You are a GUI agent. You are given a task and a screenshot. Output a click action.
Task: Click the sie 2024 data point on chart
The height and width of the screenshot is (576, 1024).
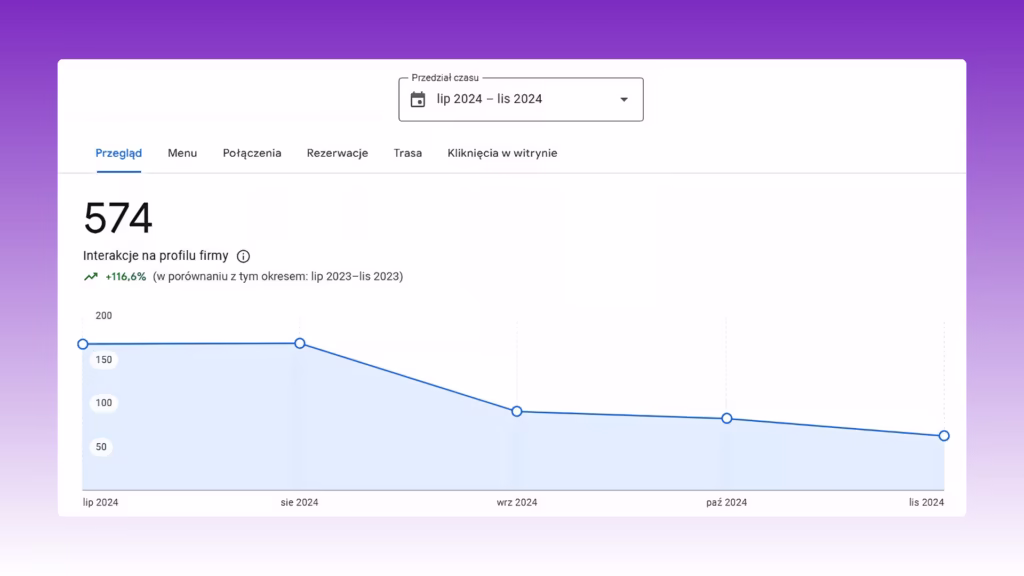[x=300, y=344]
